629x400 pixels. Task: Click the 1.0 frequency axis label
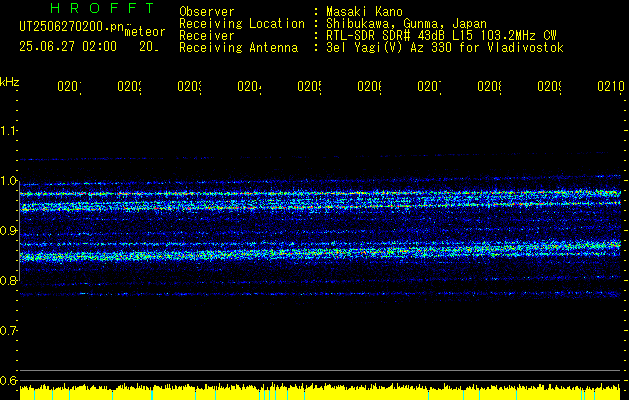pos(8,181)
